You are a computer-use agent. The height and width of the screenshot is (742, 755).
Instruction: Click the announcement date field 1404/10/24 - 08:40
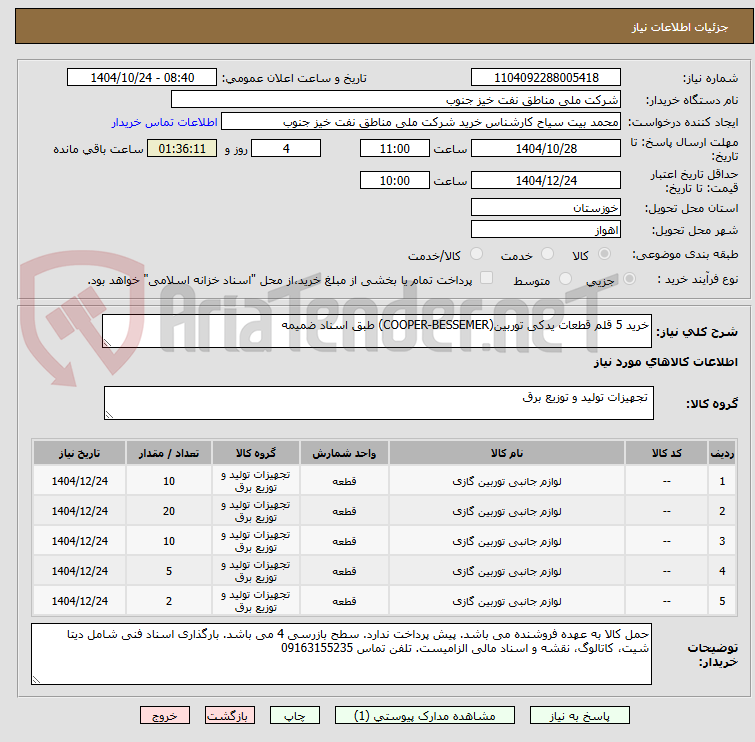(142, 78)
